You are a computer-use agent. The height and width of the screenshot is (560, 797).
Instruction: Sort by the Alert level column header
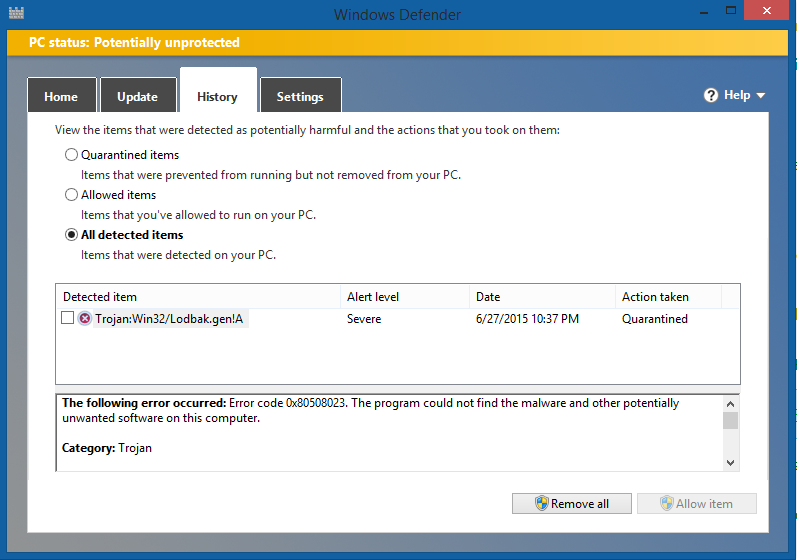(405, 297)
